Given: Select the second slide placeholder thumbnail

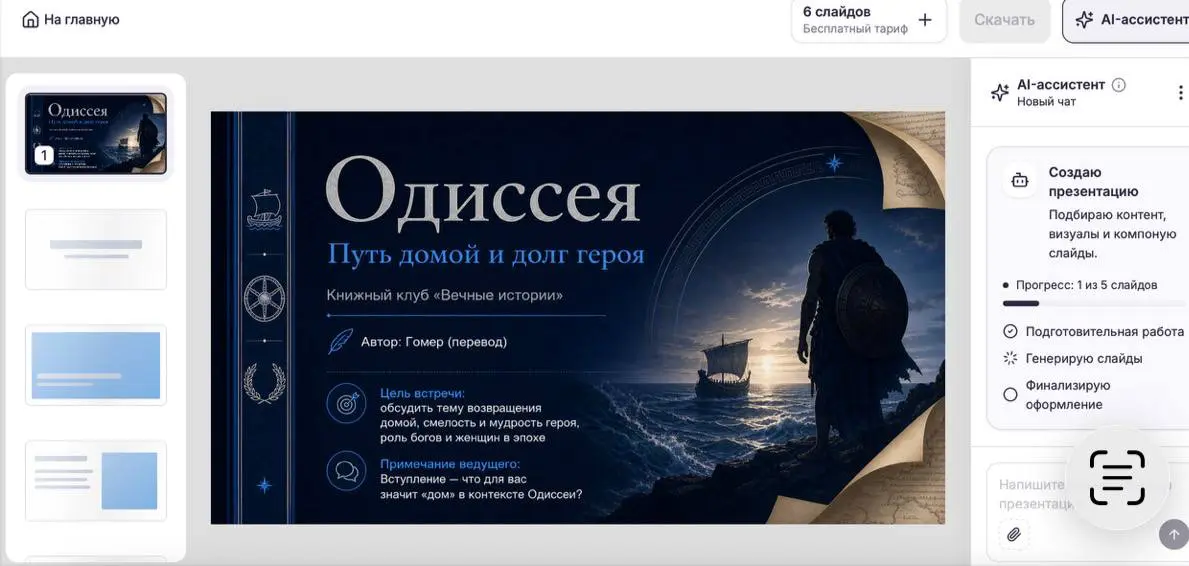Looking at the screenshot, I should (96, 250).
